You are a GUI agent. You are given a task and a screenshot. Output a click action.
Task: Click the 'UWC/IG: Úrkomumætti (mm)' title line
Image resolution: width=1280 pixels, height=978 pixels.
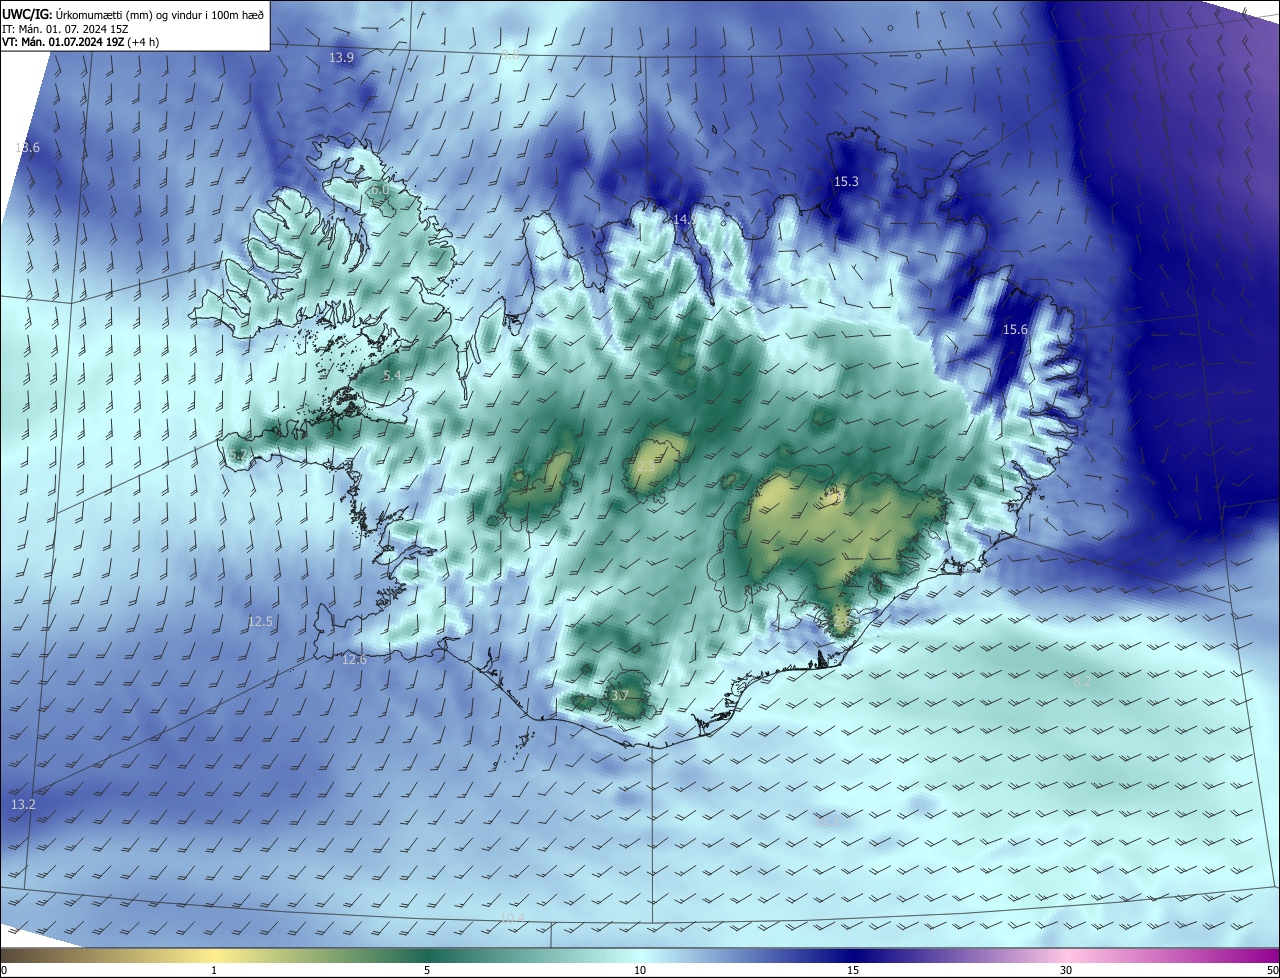[134, 14]
